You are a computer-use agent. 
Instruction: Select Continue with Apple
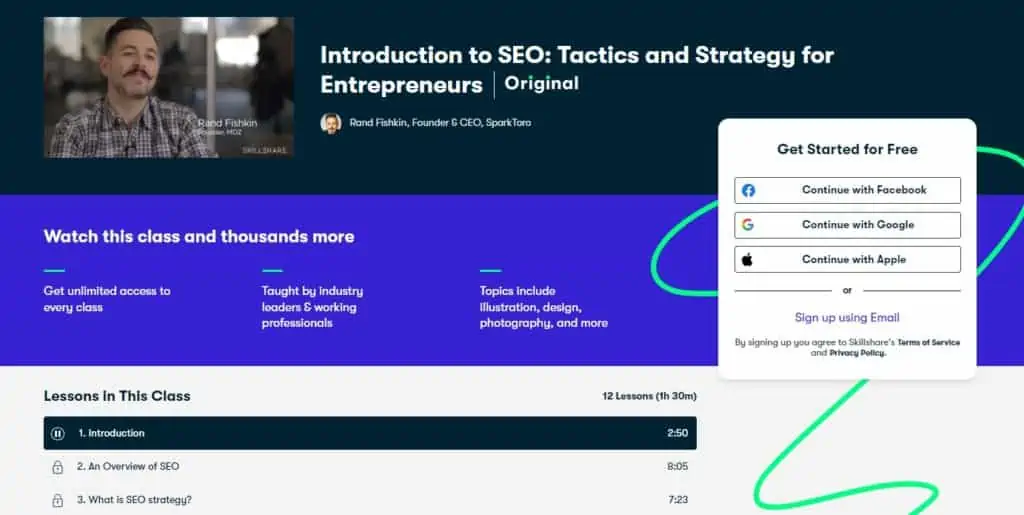pyautogui.click(x=847, y=259)
